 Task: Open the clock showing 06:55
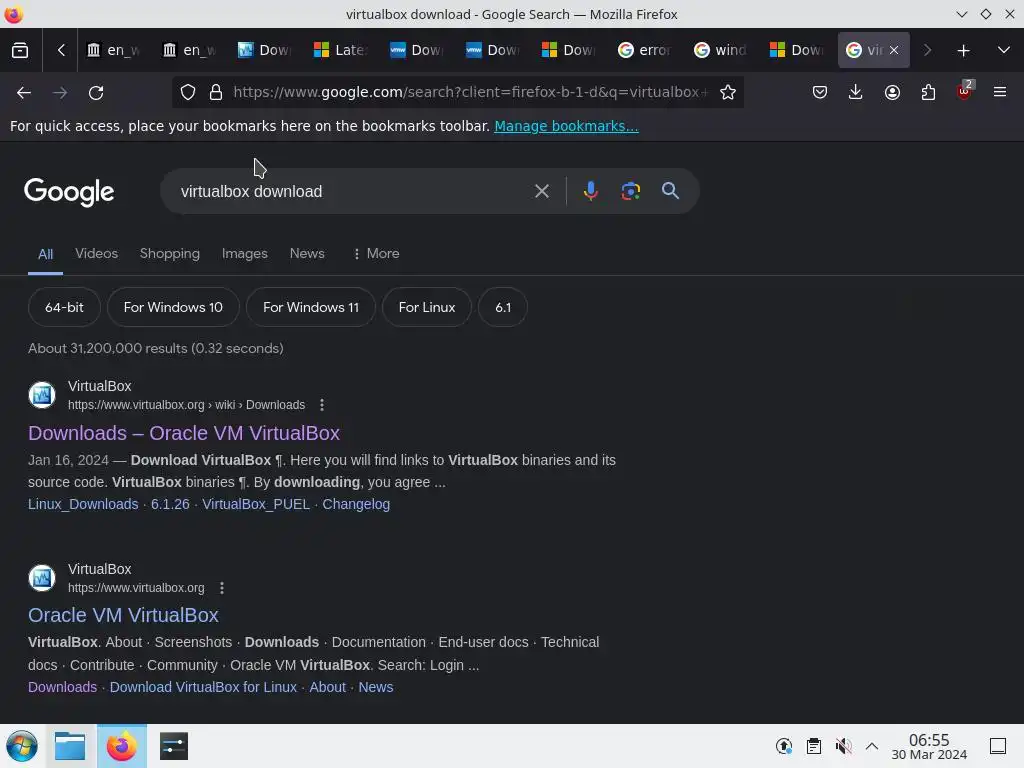point(929,746)
